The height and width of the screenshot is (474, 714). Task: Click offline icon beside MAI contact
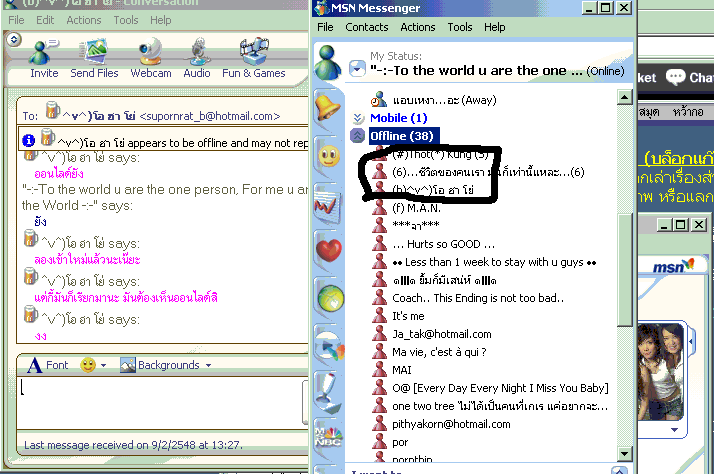point(379,369)
